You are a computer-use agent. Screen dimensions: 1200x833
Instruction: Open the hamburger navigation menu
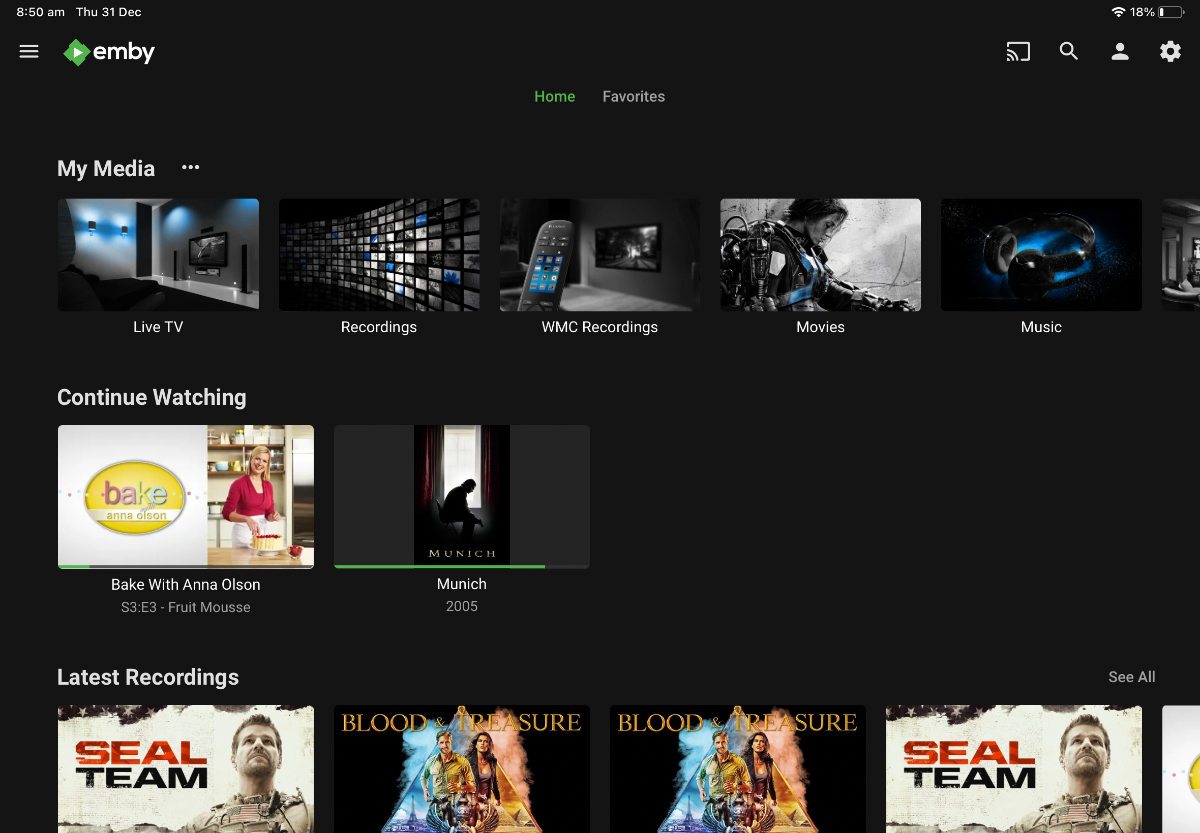[29, 52]
